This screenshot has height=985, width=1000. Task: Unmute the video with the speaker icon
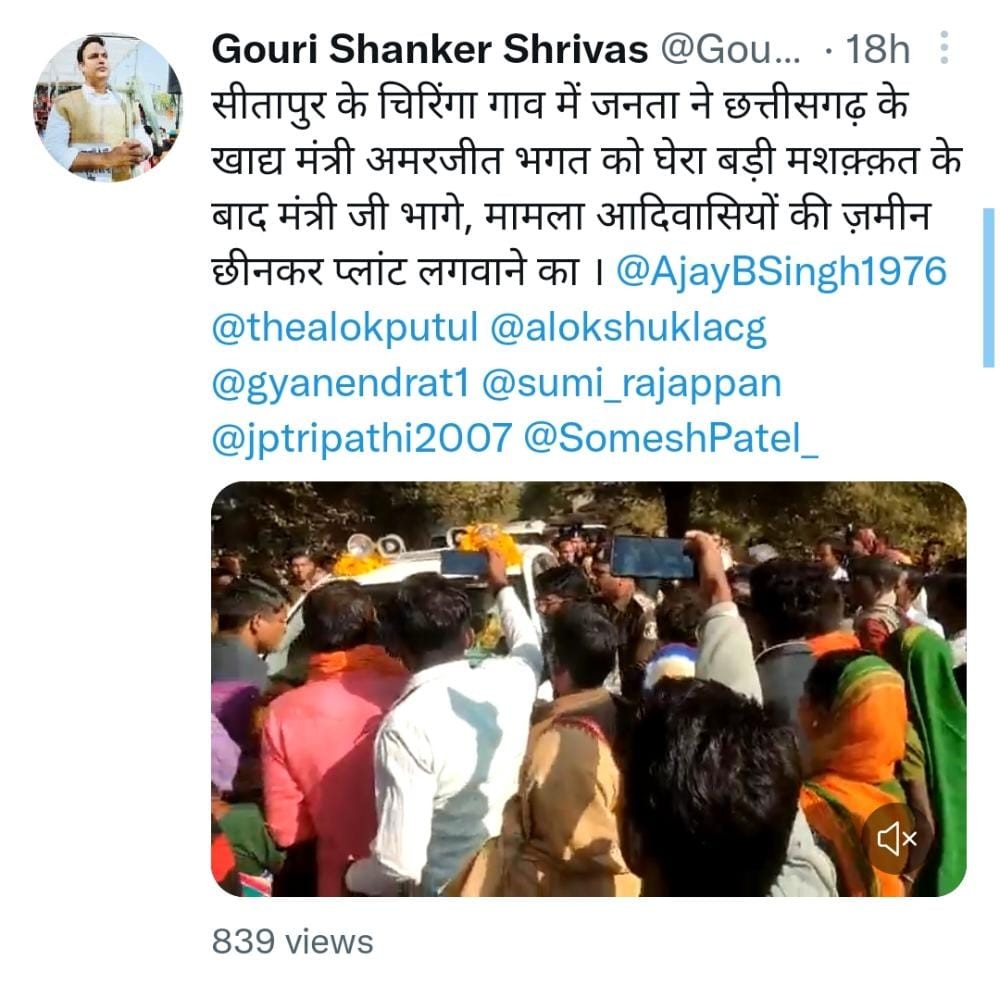pyautogui.click(x=897, y=838)
